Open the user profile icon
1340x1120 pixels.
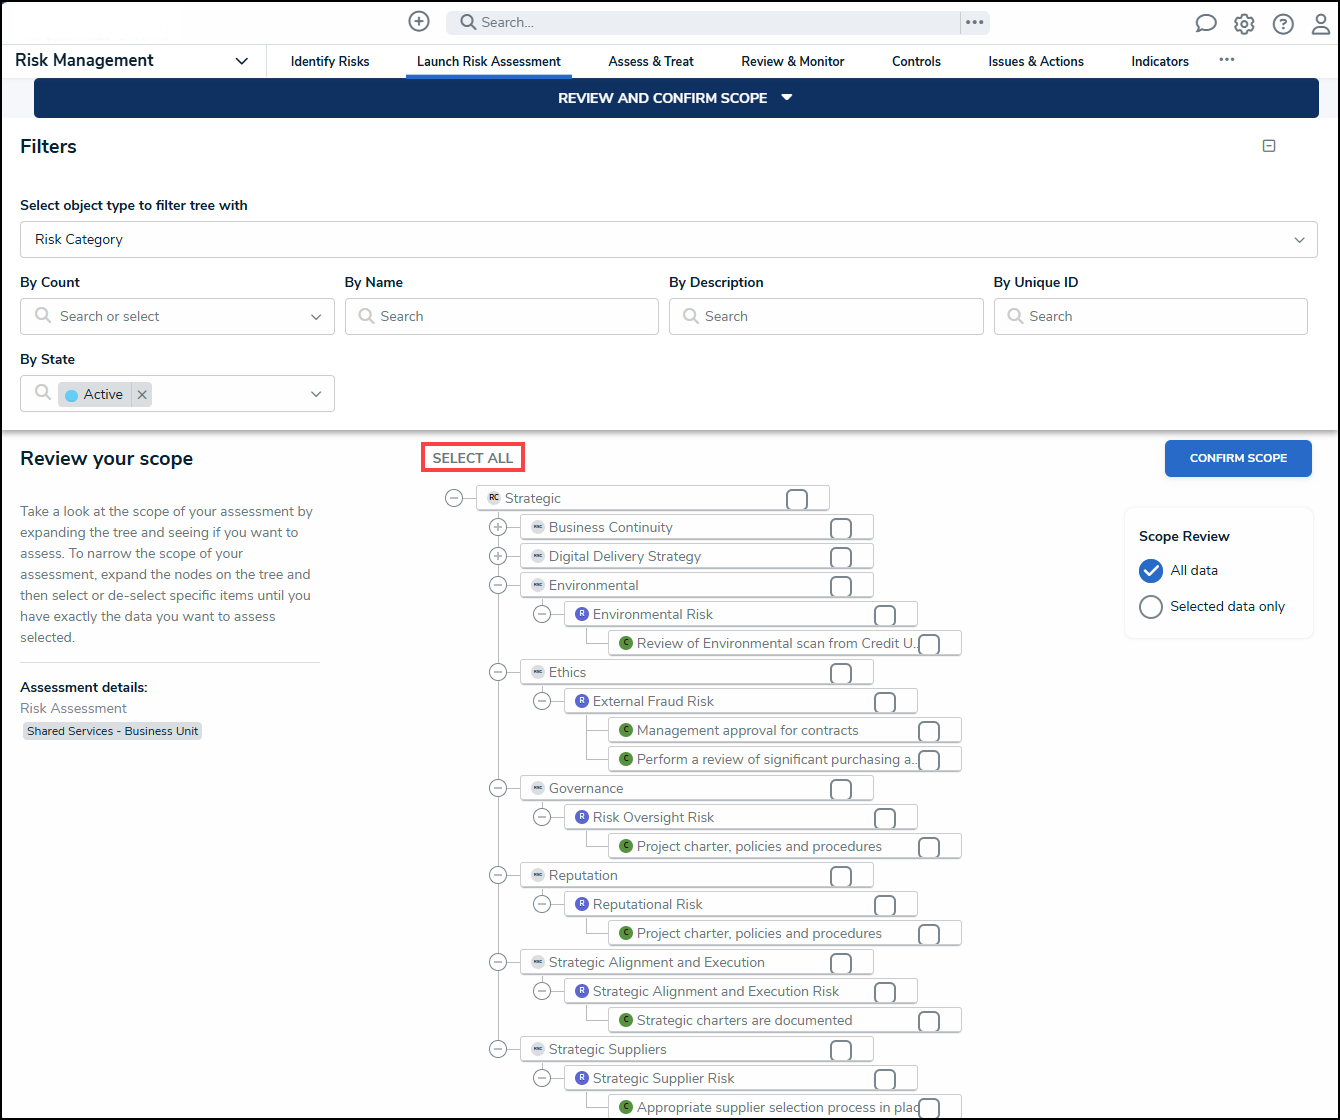click(x=1321, y=24)
